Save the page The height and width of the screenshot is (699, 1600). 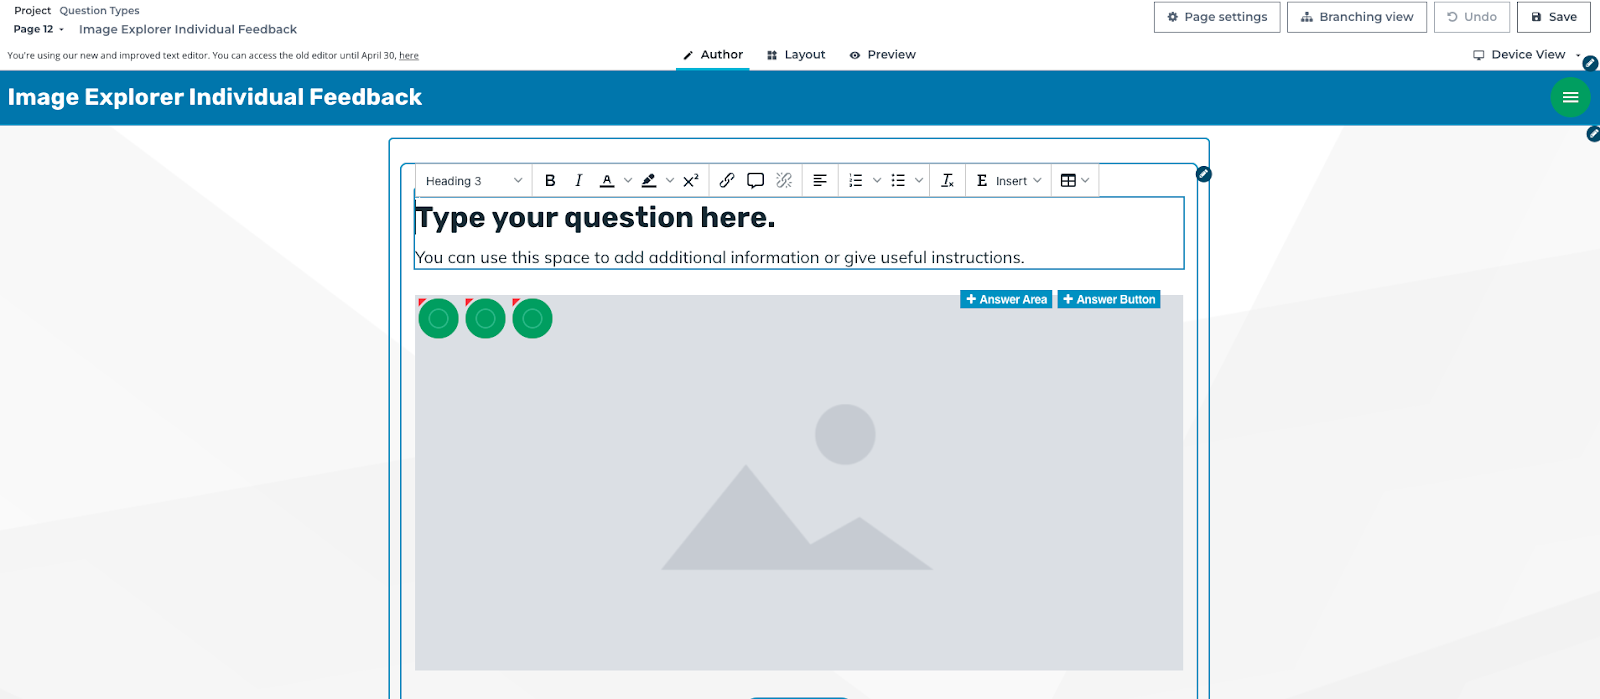click(1554, 17)
